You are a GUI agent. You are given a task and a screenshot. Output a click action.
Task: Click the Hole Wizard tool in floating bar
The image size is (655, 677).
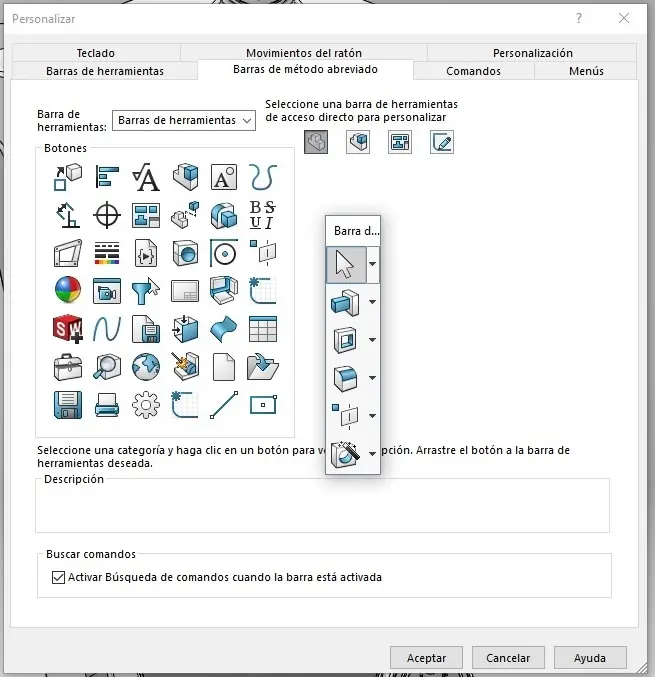click(x=345, y=454)
